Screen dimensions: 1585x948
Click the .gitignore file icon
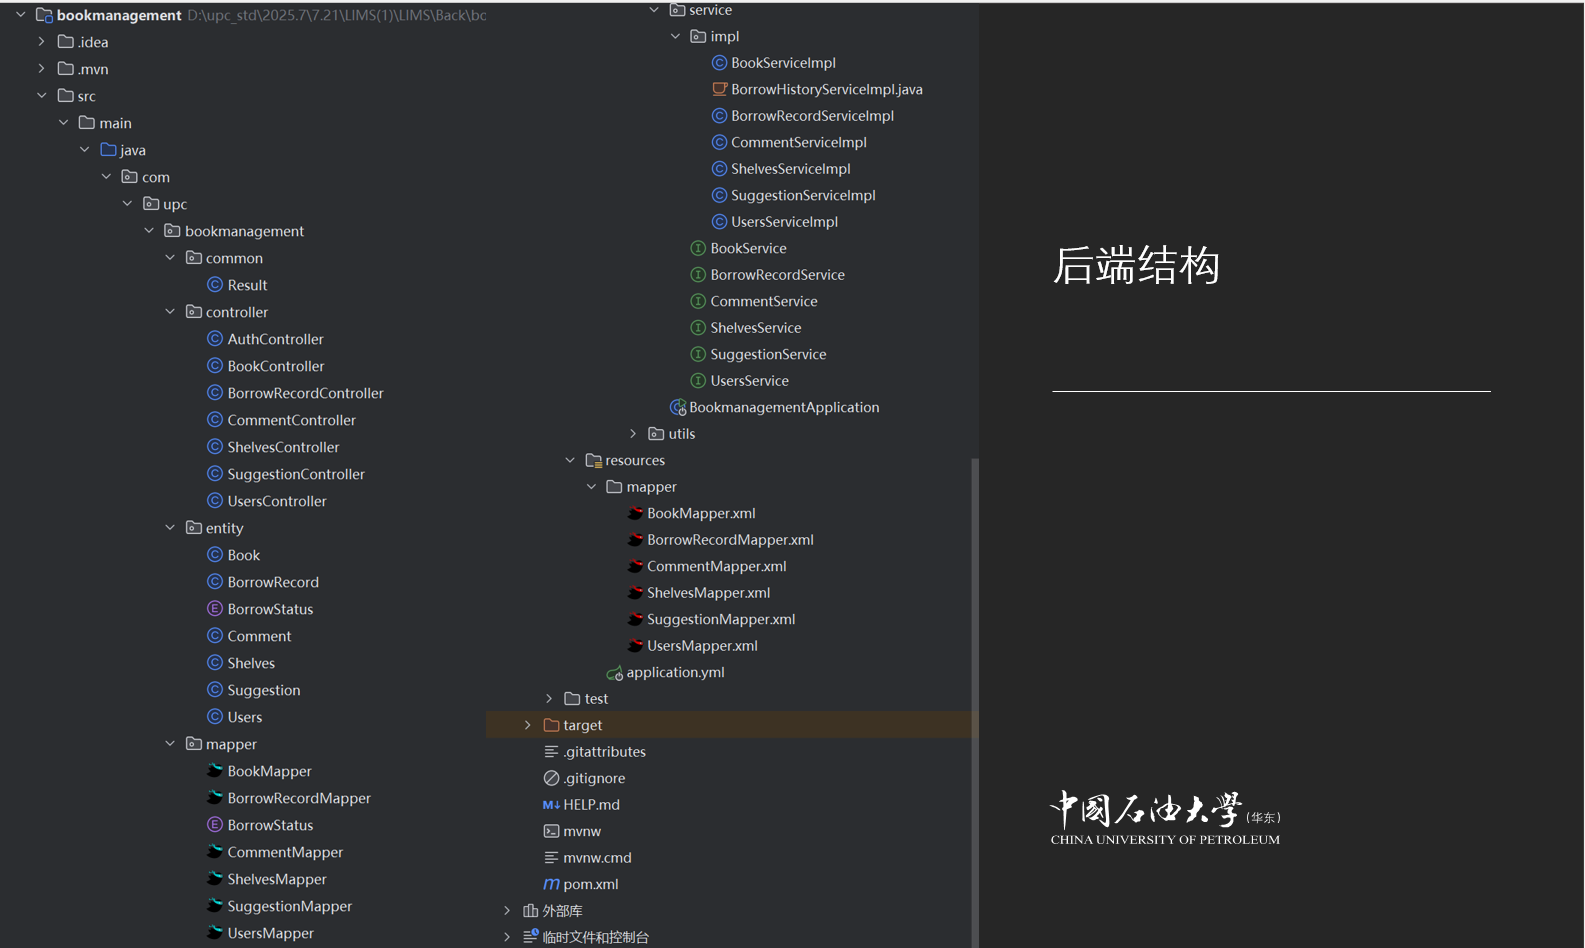(x=551, y=778)
